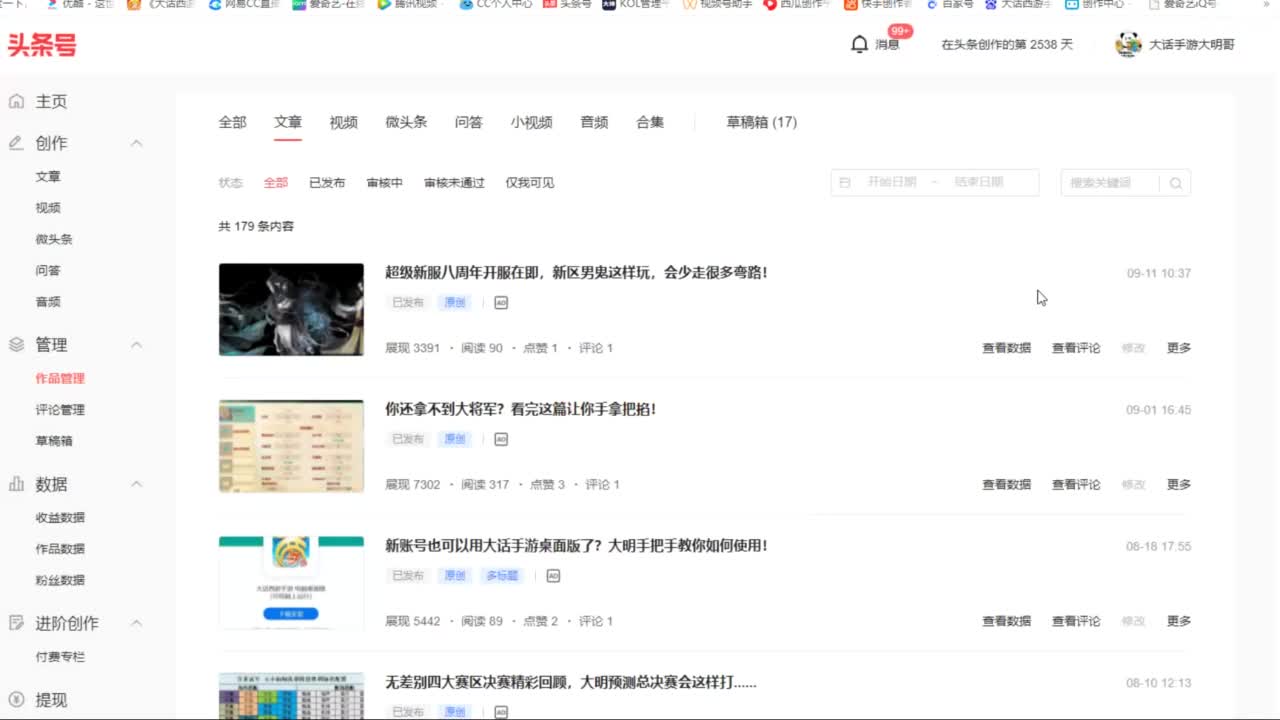The width and height of the screenshot is (1280, 720).
Task: Switch to the 问答 content tab
Action: [468, 122]
